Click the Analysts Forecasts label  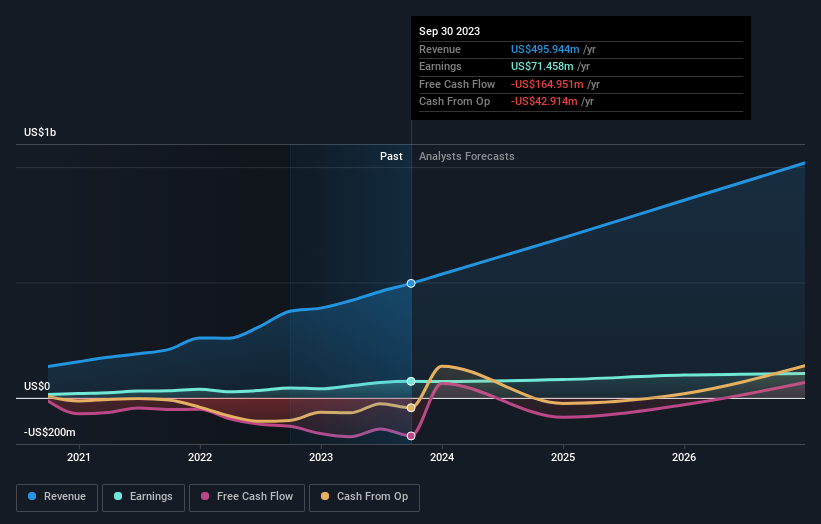pyautogui.click(x=467, y=156)
